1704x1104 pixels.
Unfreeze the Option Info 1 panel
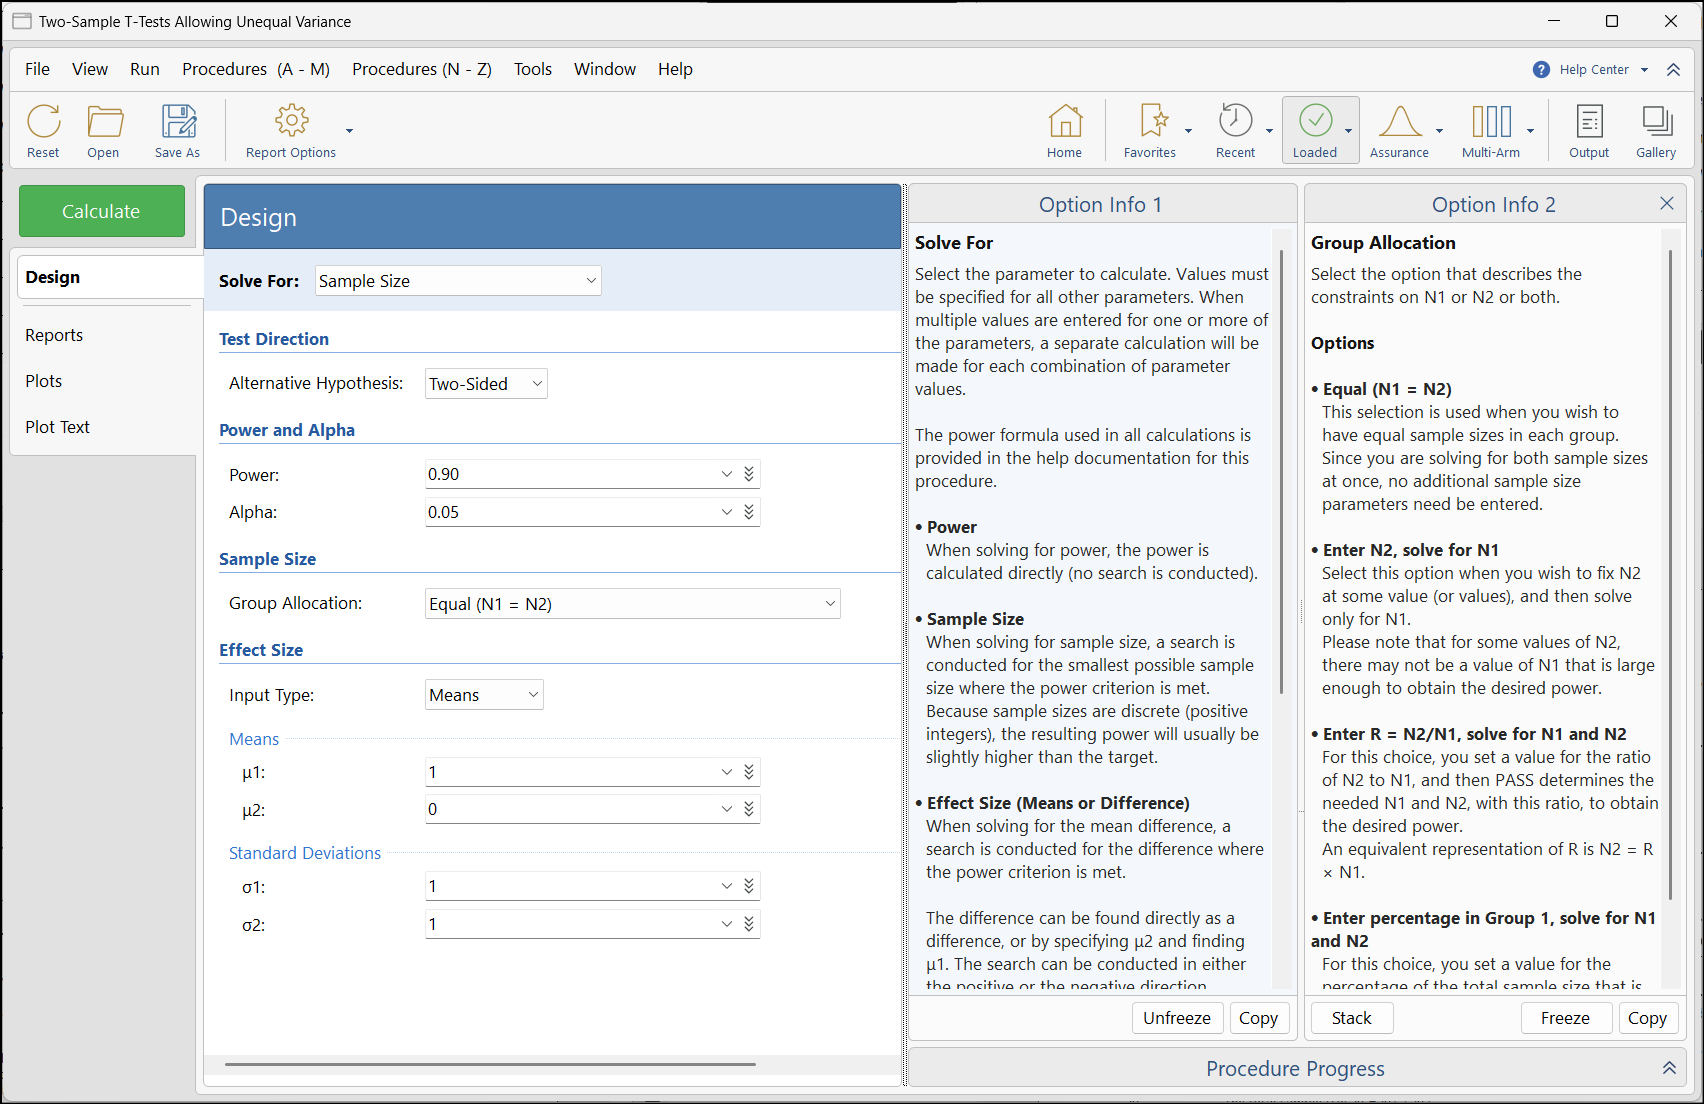pyautogui.click(x=1176, y=1018)
